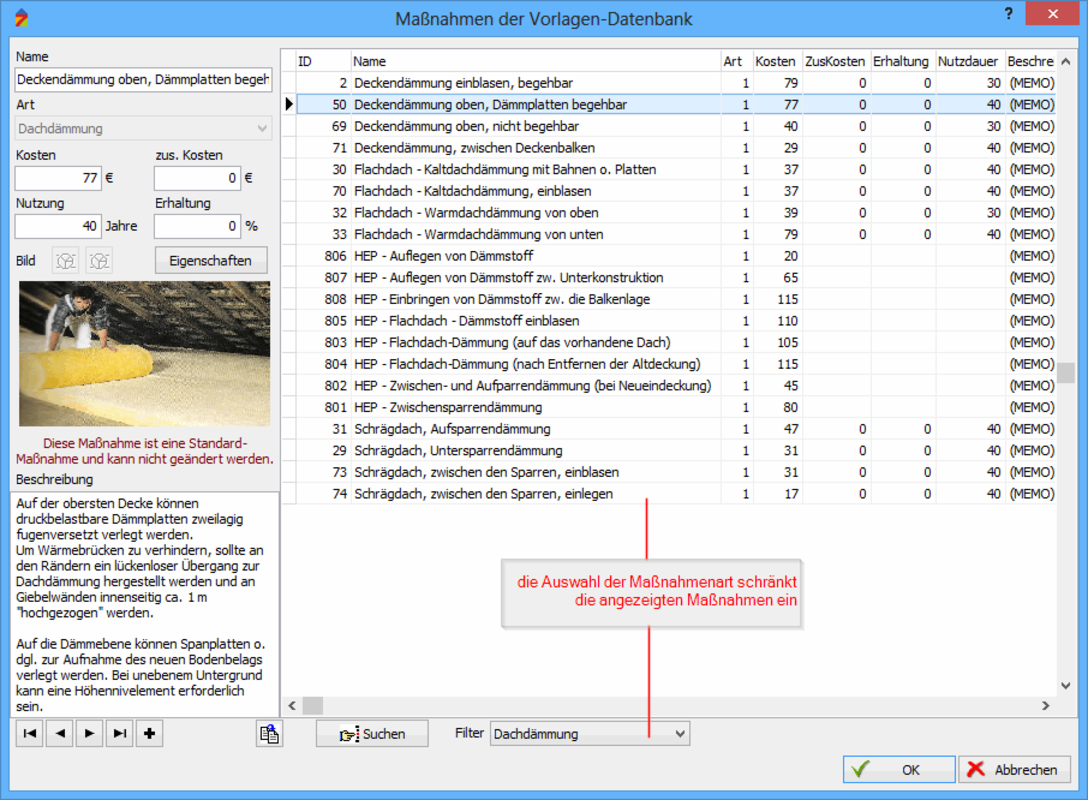Select row 'Schrägdach, zwischen den Sparren, einlegen'
This screenshot has width=1088, height=800.
(x=677, y=493)
